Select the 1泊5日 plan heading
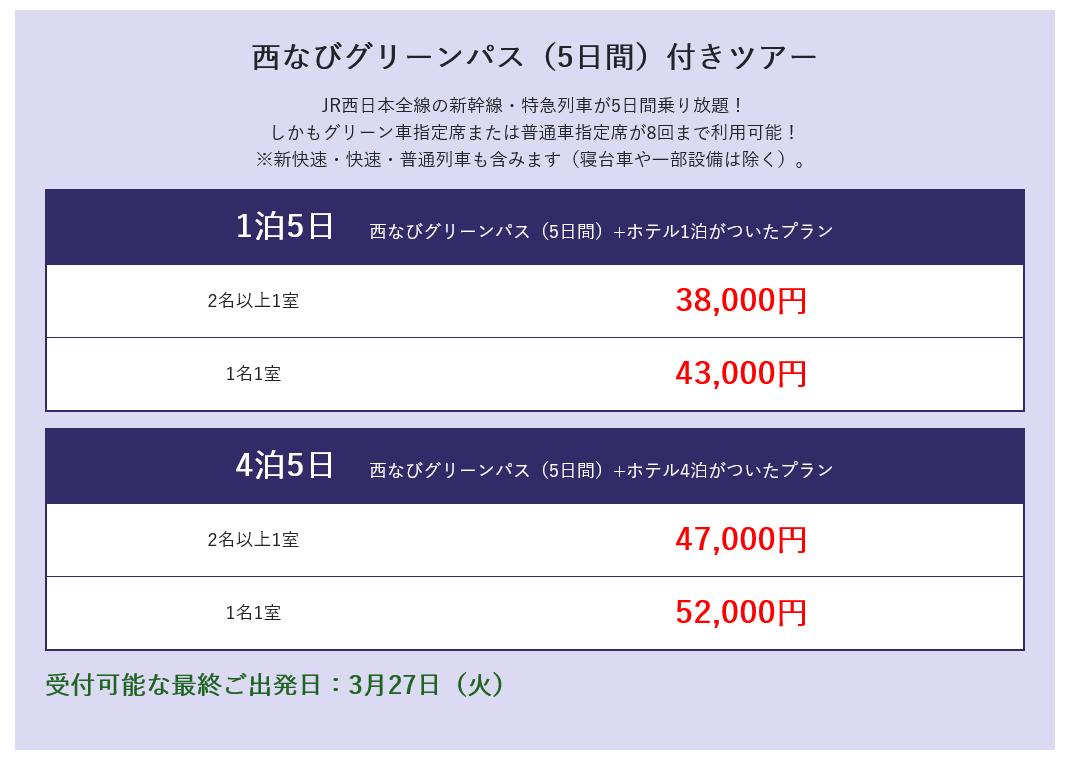The height and width of the screenshot is (764, 1069). (x=285, y=227)
